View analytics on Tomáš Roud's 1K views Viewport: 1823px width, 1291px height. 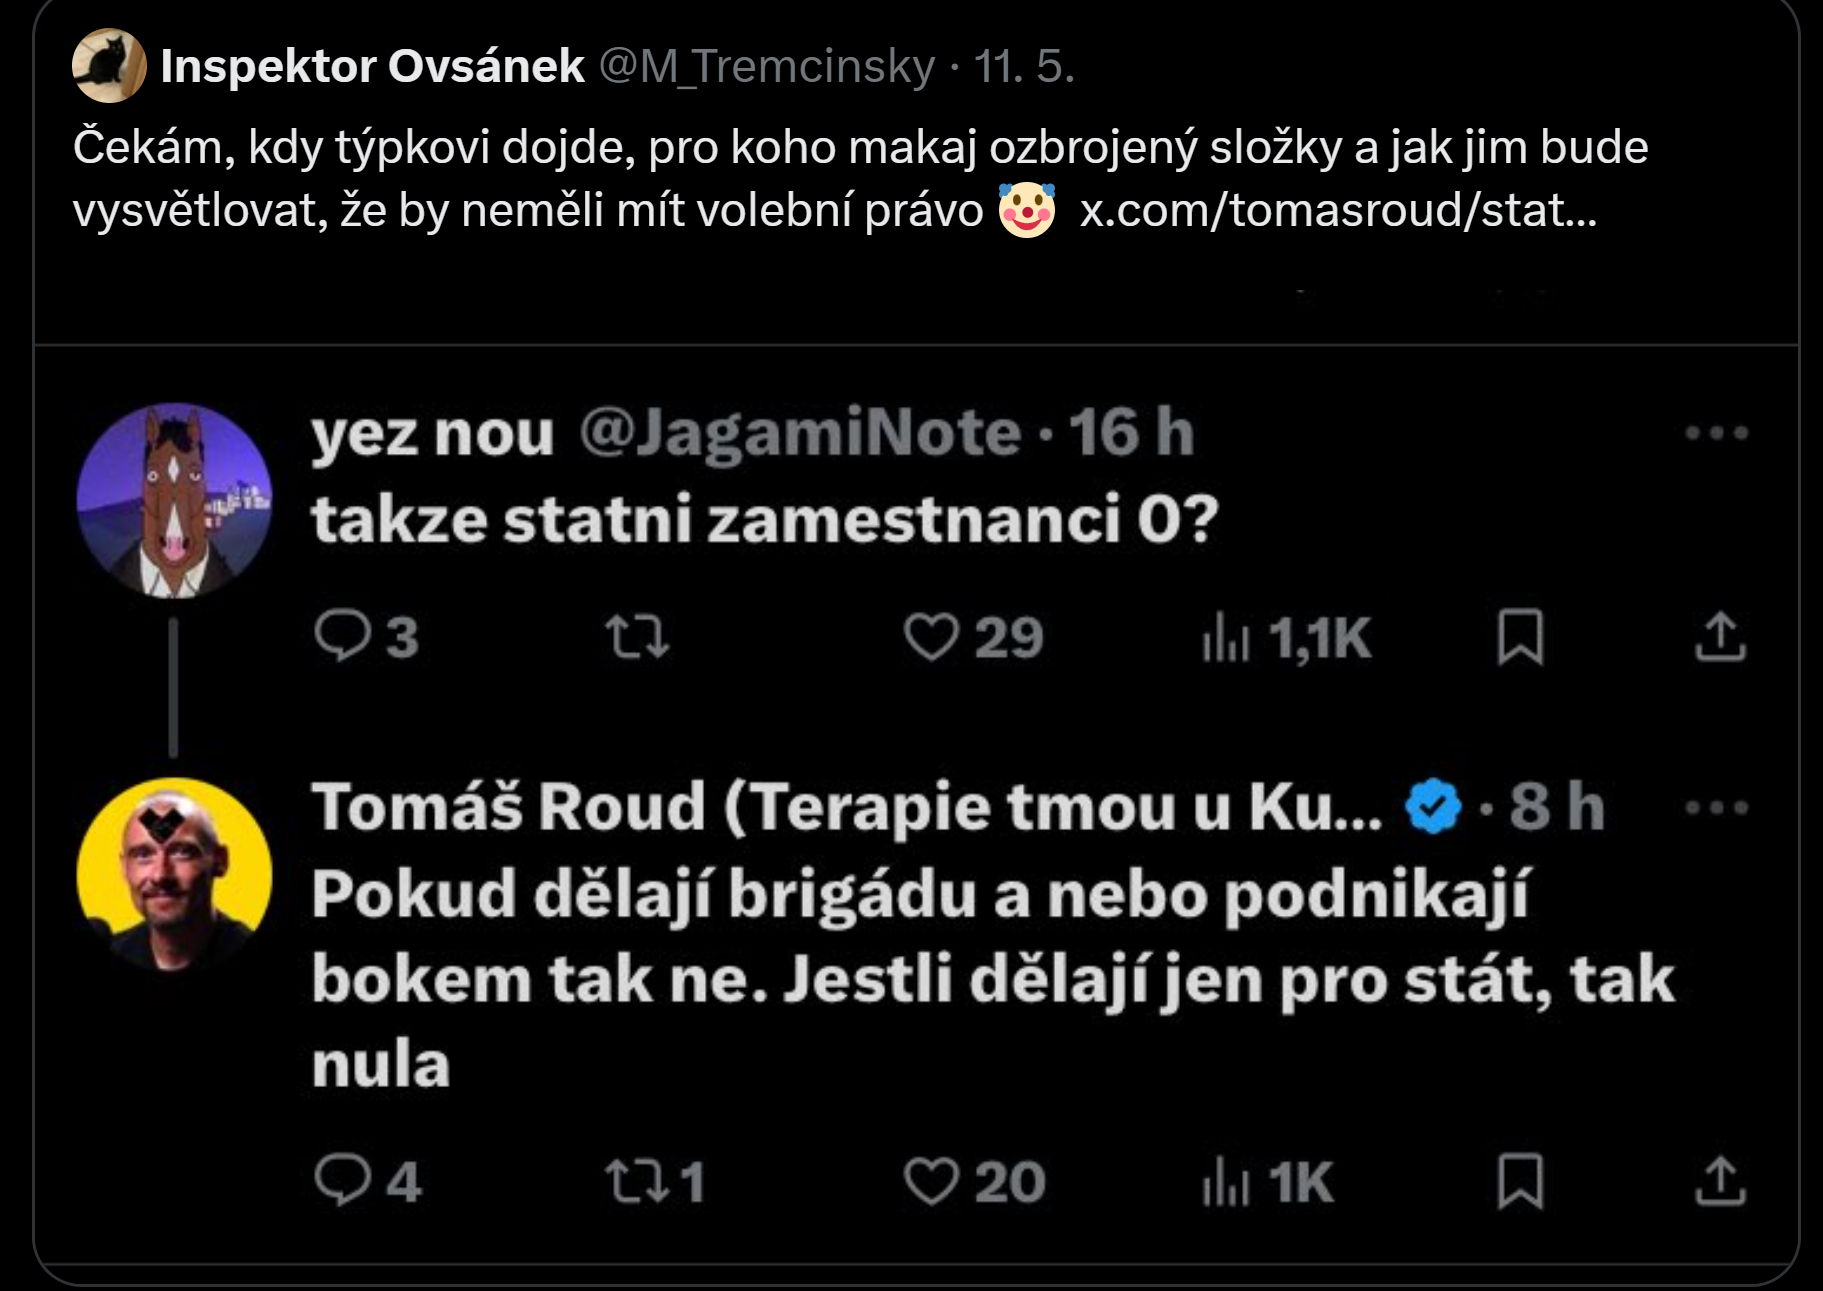tap(1226, 1181)
